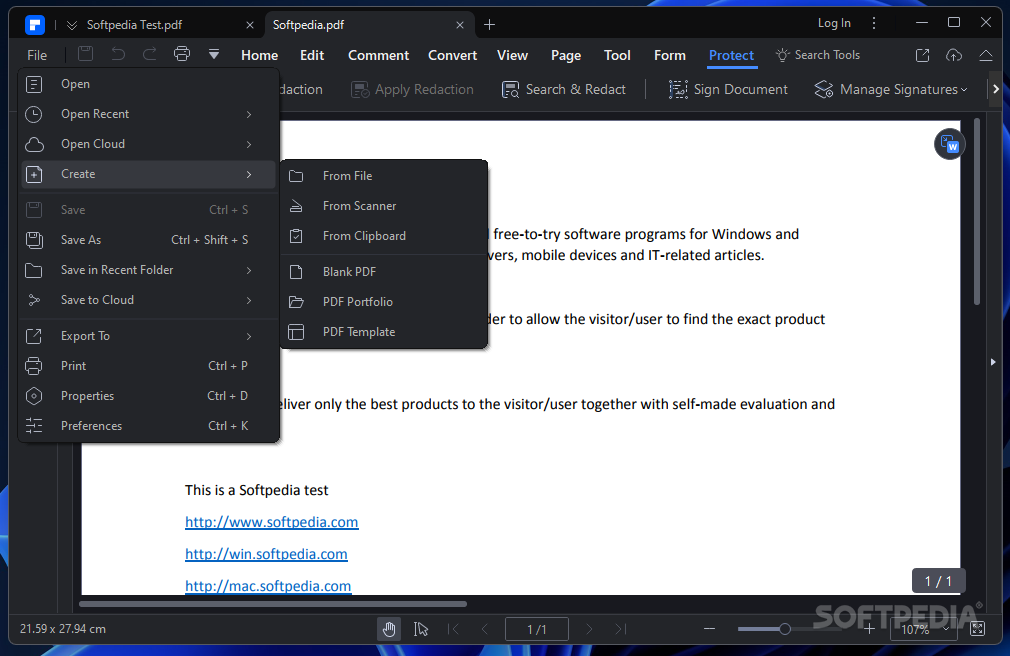Switch to the View ribbon tab
The height and width of the screenshot is (656, 1010).
pyautogui.click(x=512, y=55)
